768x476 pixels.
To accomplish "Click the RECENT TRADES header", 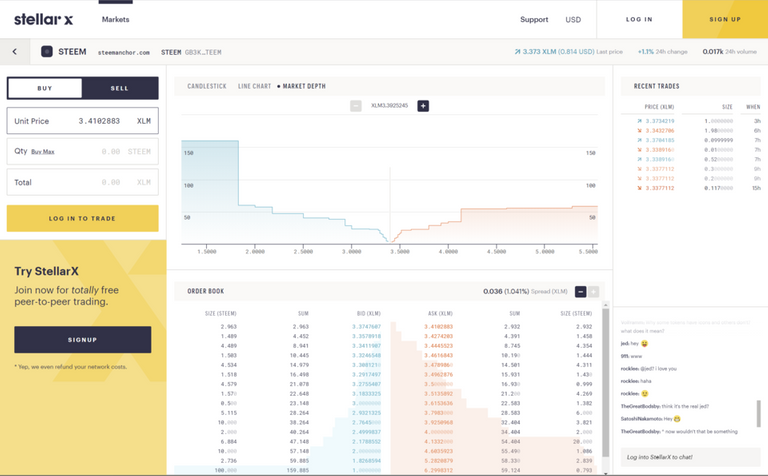I will (656, 86).
